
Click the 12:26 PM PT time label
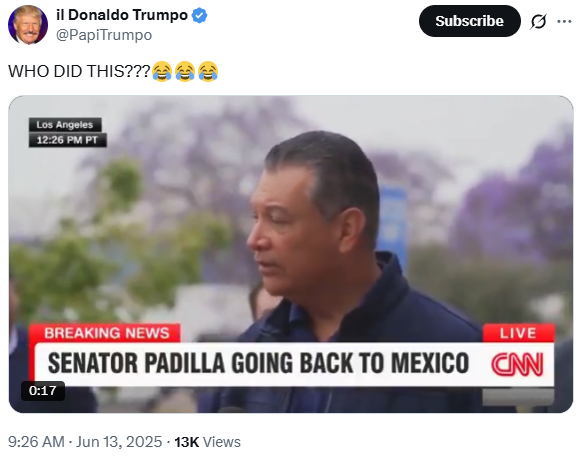point(67,140)
